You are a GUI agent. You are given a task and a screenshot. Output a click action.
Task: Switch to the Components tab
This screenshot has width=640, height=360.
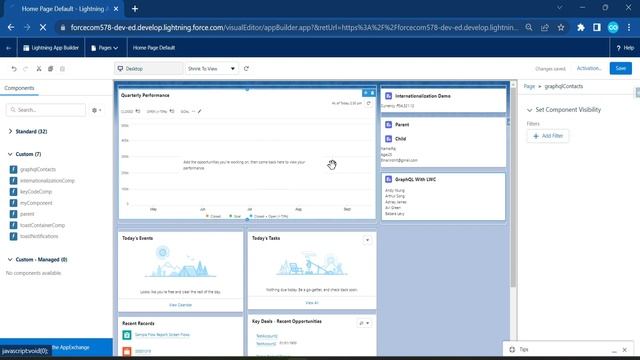click(19, 88)
